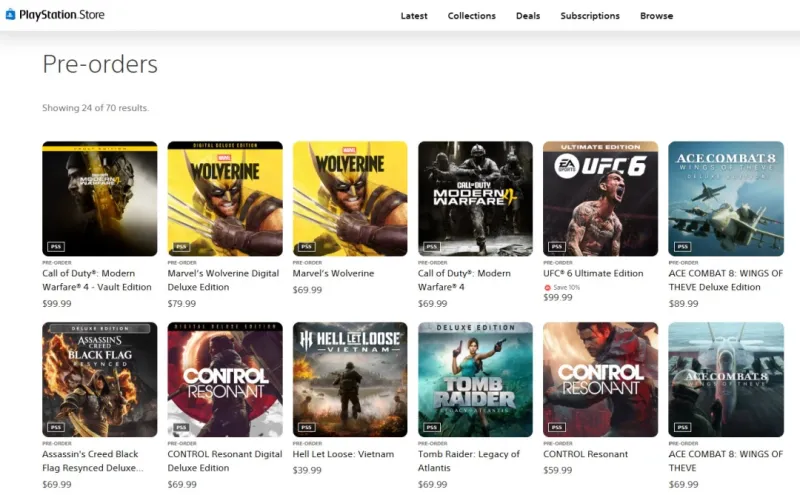
Task: Open the Deals menu item
Action: (528, 16)
